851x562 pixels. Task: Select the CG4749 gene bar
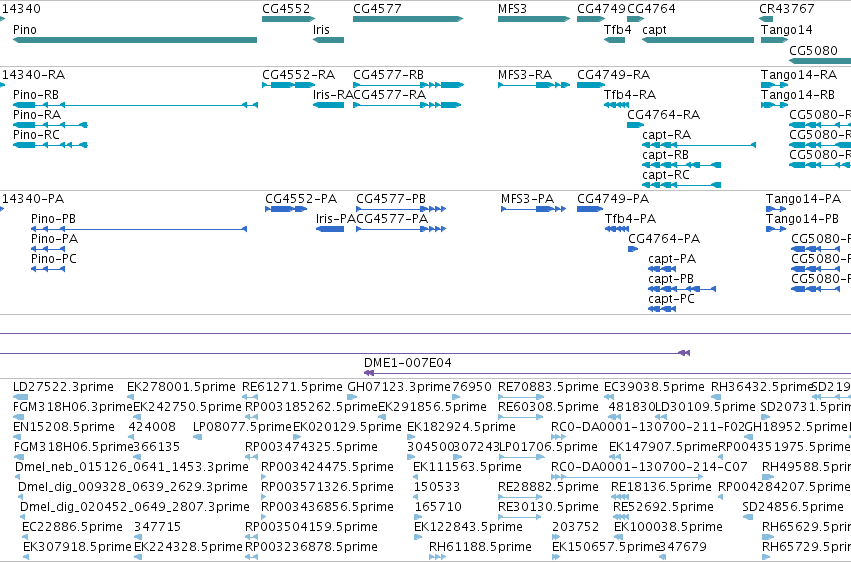pyautogui.click(x=591, y=19)
